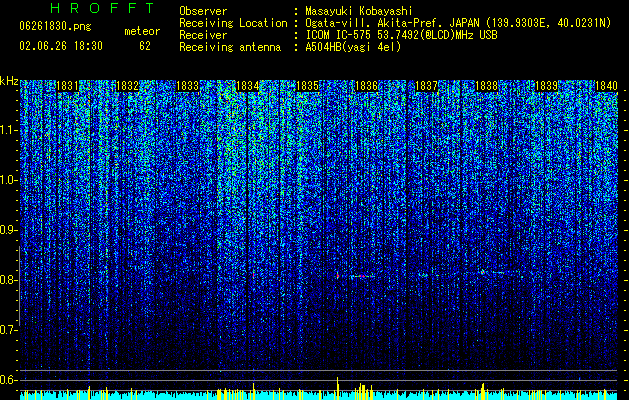Click the 1832 time marker
629x400 pixels.
[127, 86]
